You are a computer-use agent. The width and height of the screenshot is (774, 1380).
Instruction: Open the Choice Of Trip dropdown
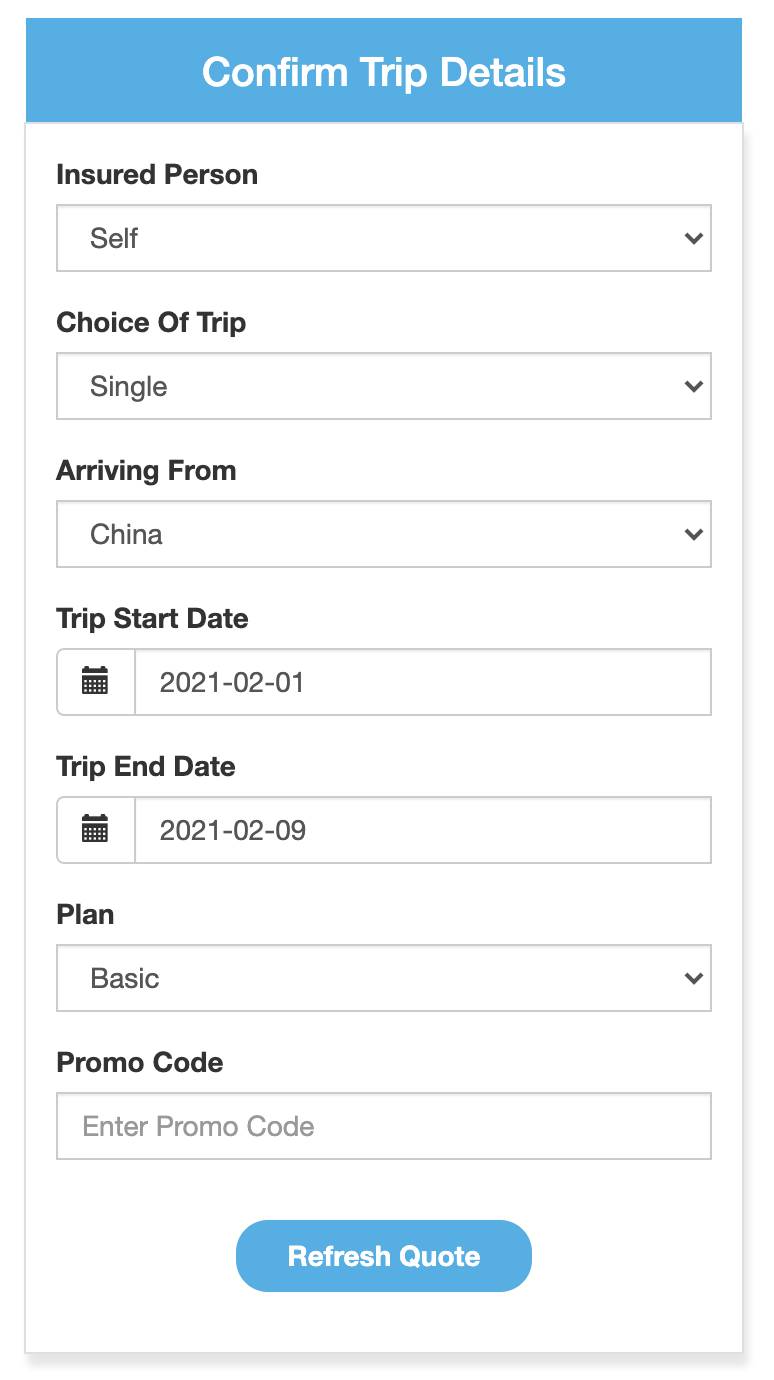coord(383,386)
